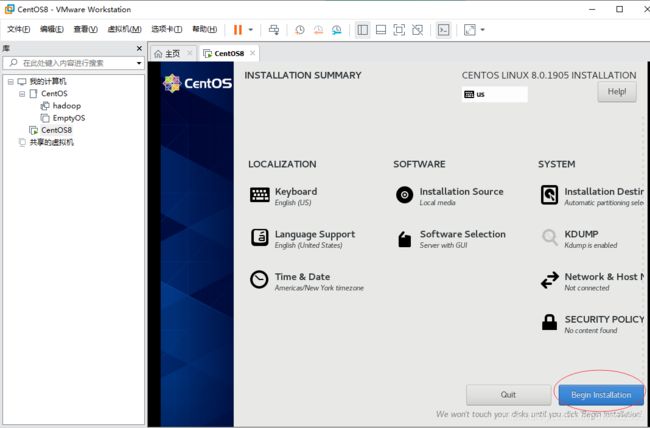Select the CentOS8 VM in library tree
Screen dimensions: 650x428
click(x=56, y=130)
